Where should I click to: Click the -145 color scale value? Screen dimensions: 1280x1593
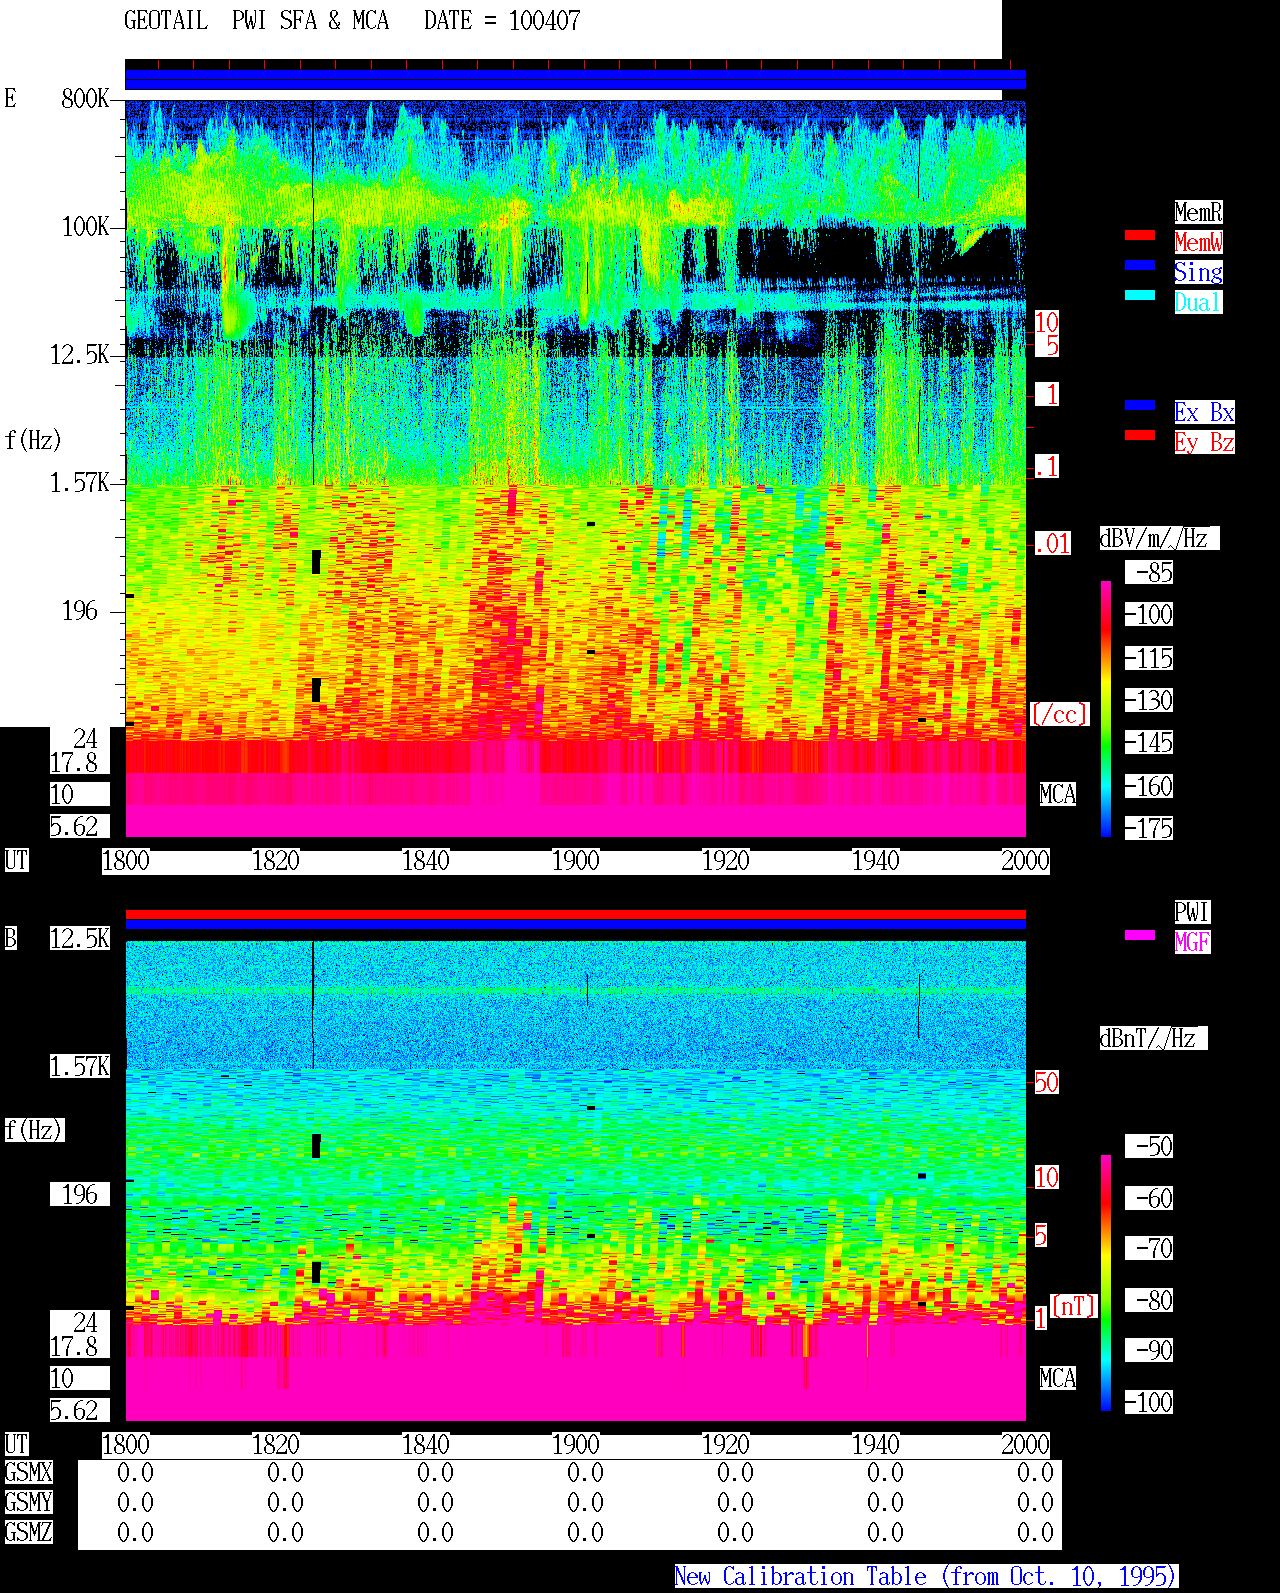(x=1149, y=742)
